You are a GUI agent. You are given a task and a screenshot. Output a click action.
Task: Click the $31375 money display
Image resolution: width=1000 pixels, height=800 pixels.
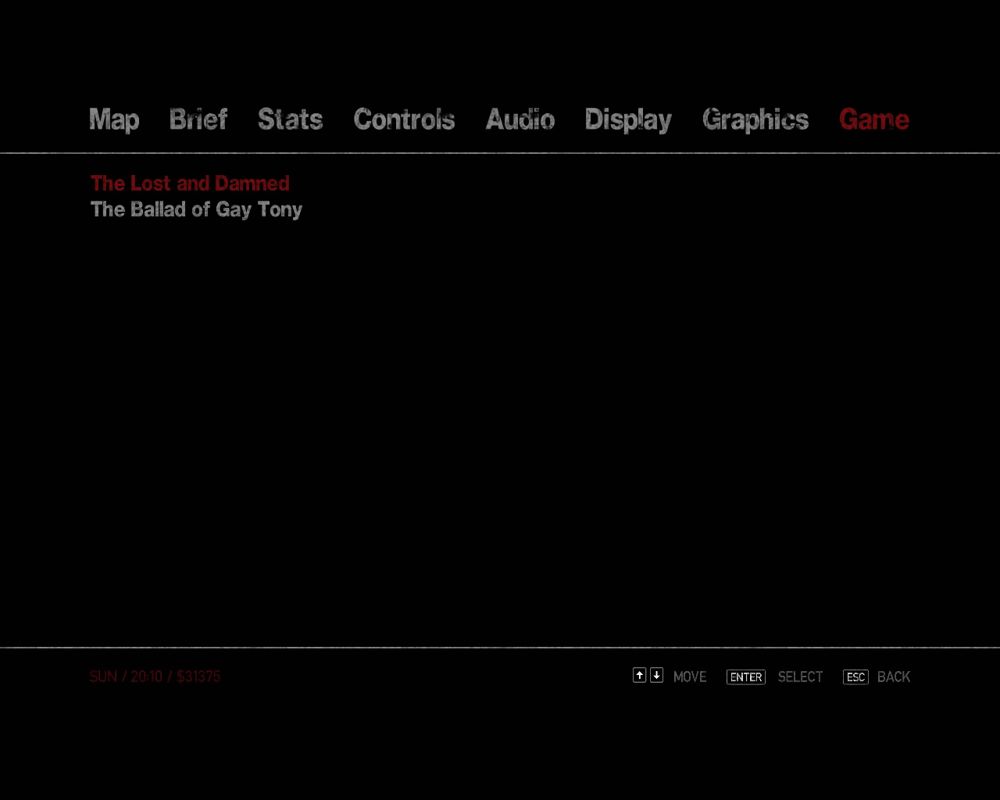(x=198, y=677)
